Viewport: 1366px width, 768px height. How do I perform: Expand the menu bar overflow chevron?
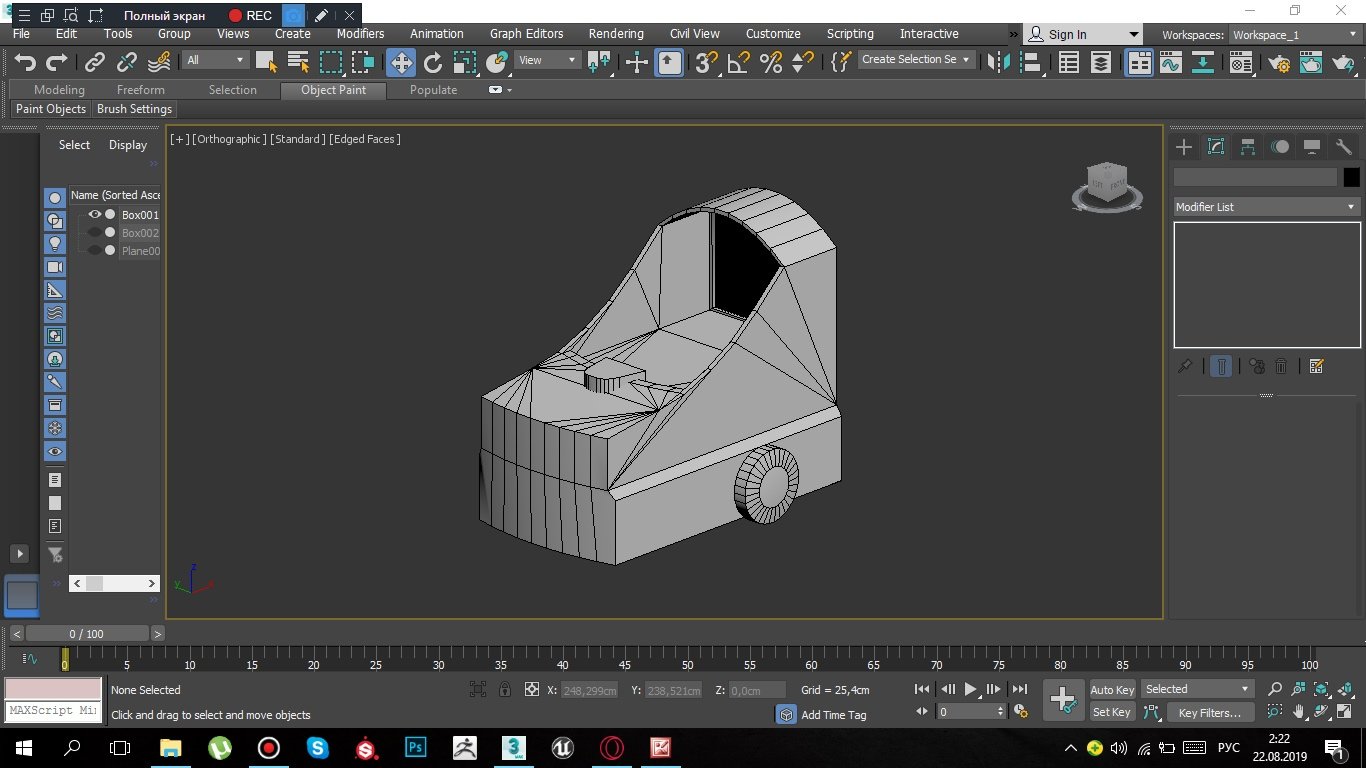pyautogui.click(x=1013, y=34)
